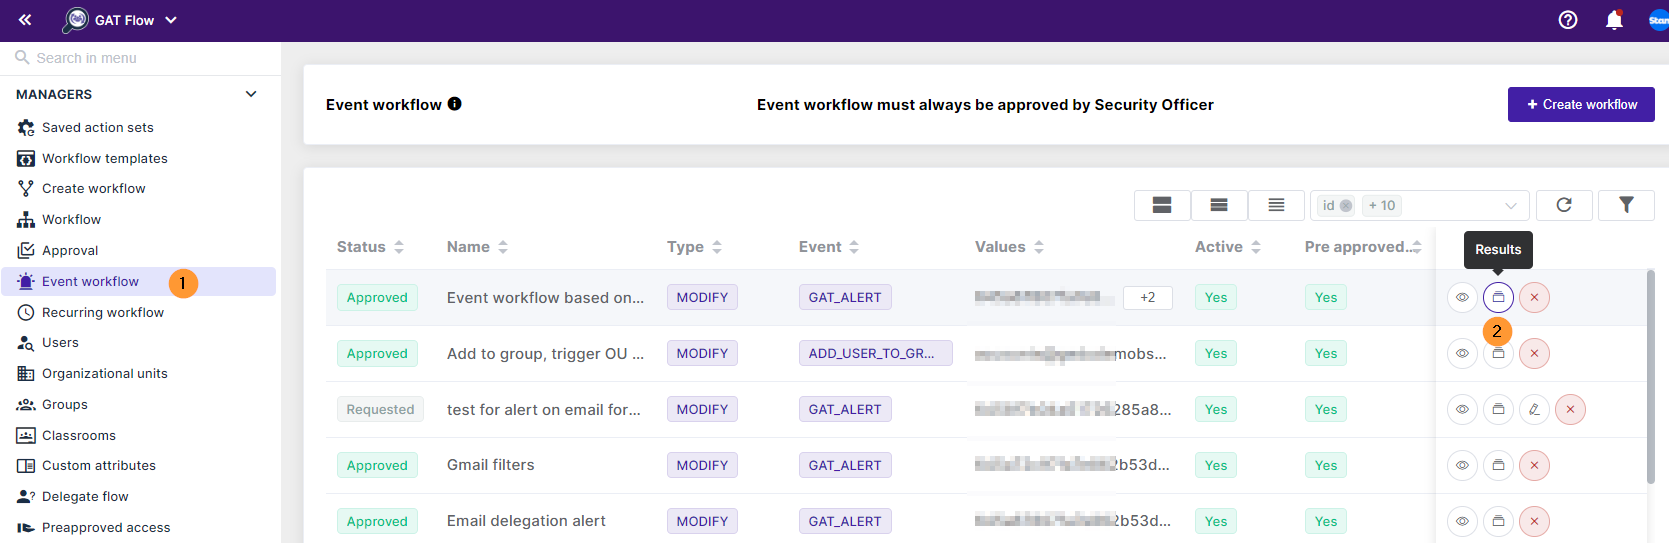
Task: Click the +2 values badge
Action: 1148,297
